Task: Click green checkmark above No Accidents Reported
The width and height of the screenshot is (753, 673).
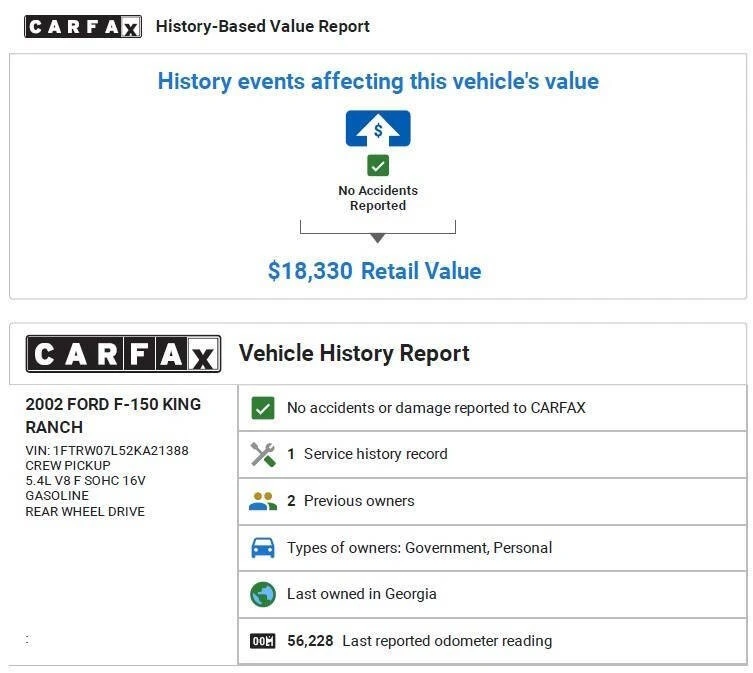Action: (378, 166)
